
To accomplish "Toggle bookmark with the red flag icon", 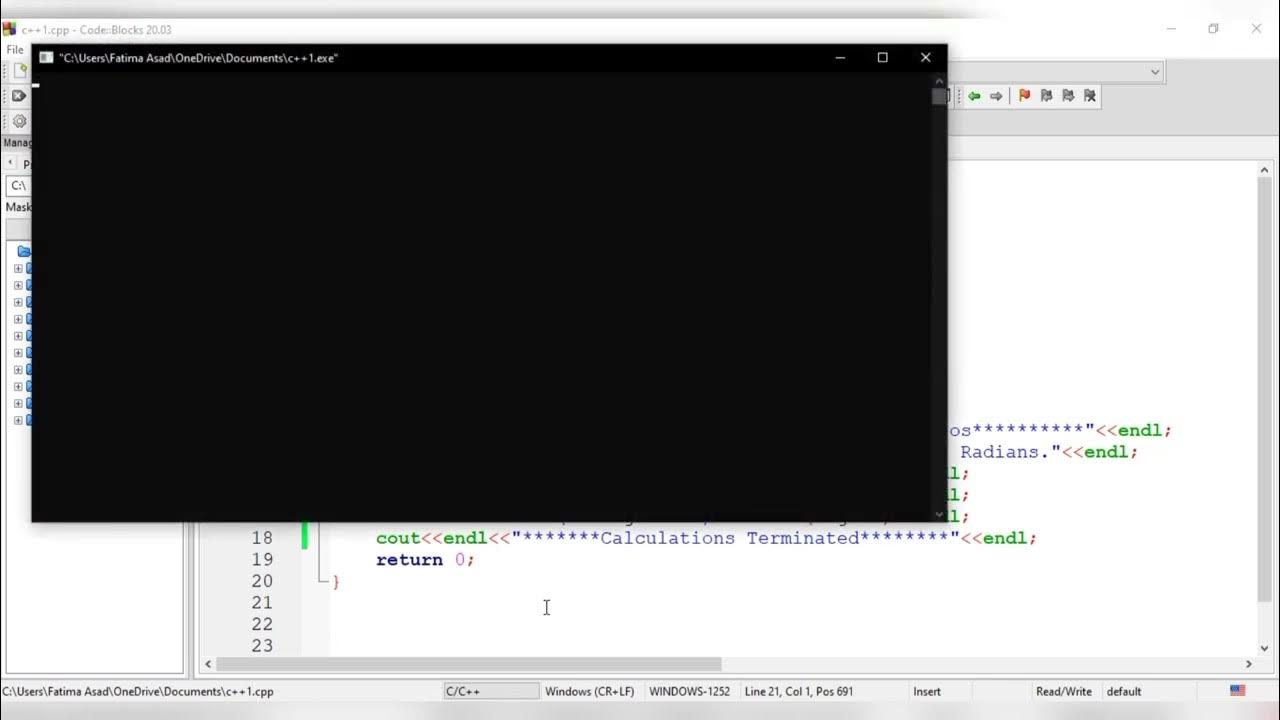I will coord(1024,96).
